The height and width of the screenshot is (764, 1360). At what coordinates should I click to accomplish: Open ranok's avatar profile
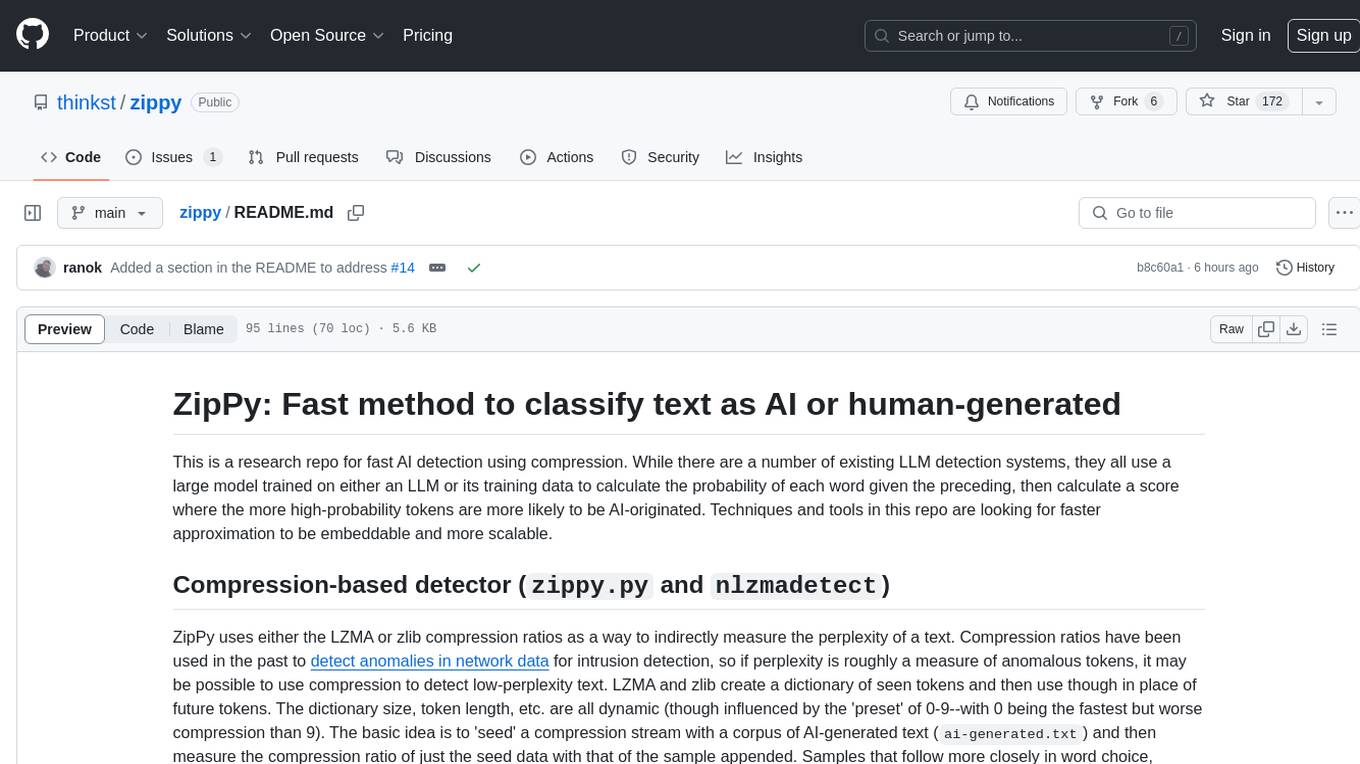pyautogui.click(x=44, y=267)
